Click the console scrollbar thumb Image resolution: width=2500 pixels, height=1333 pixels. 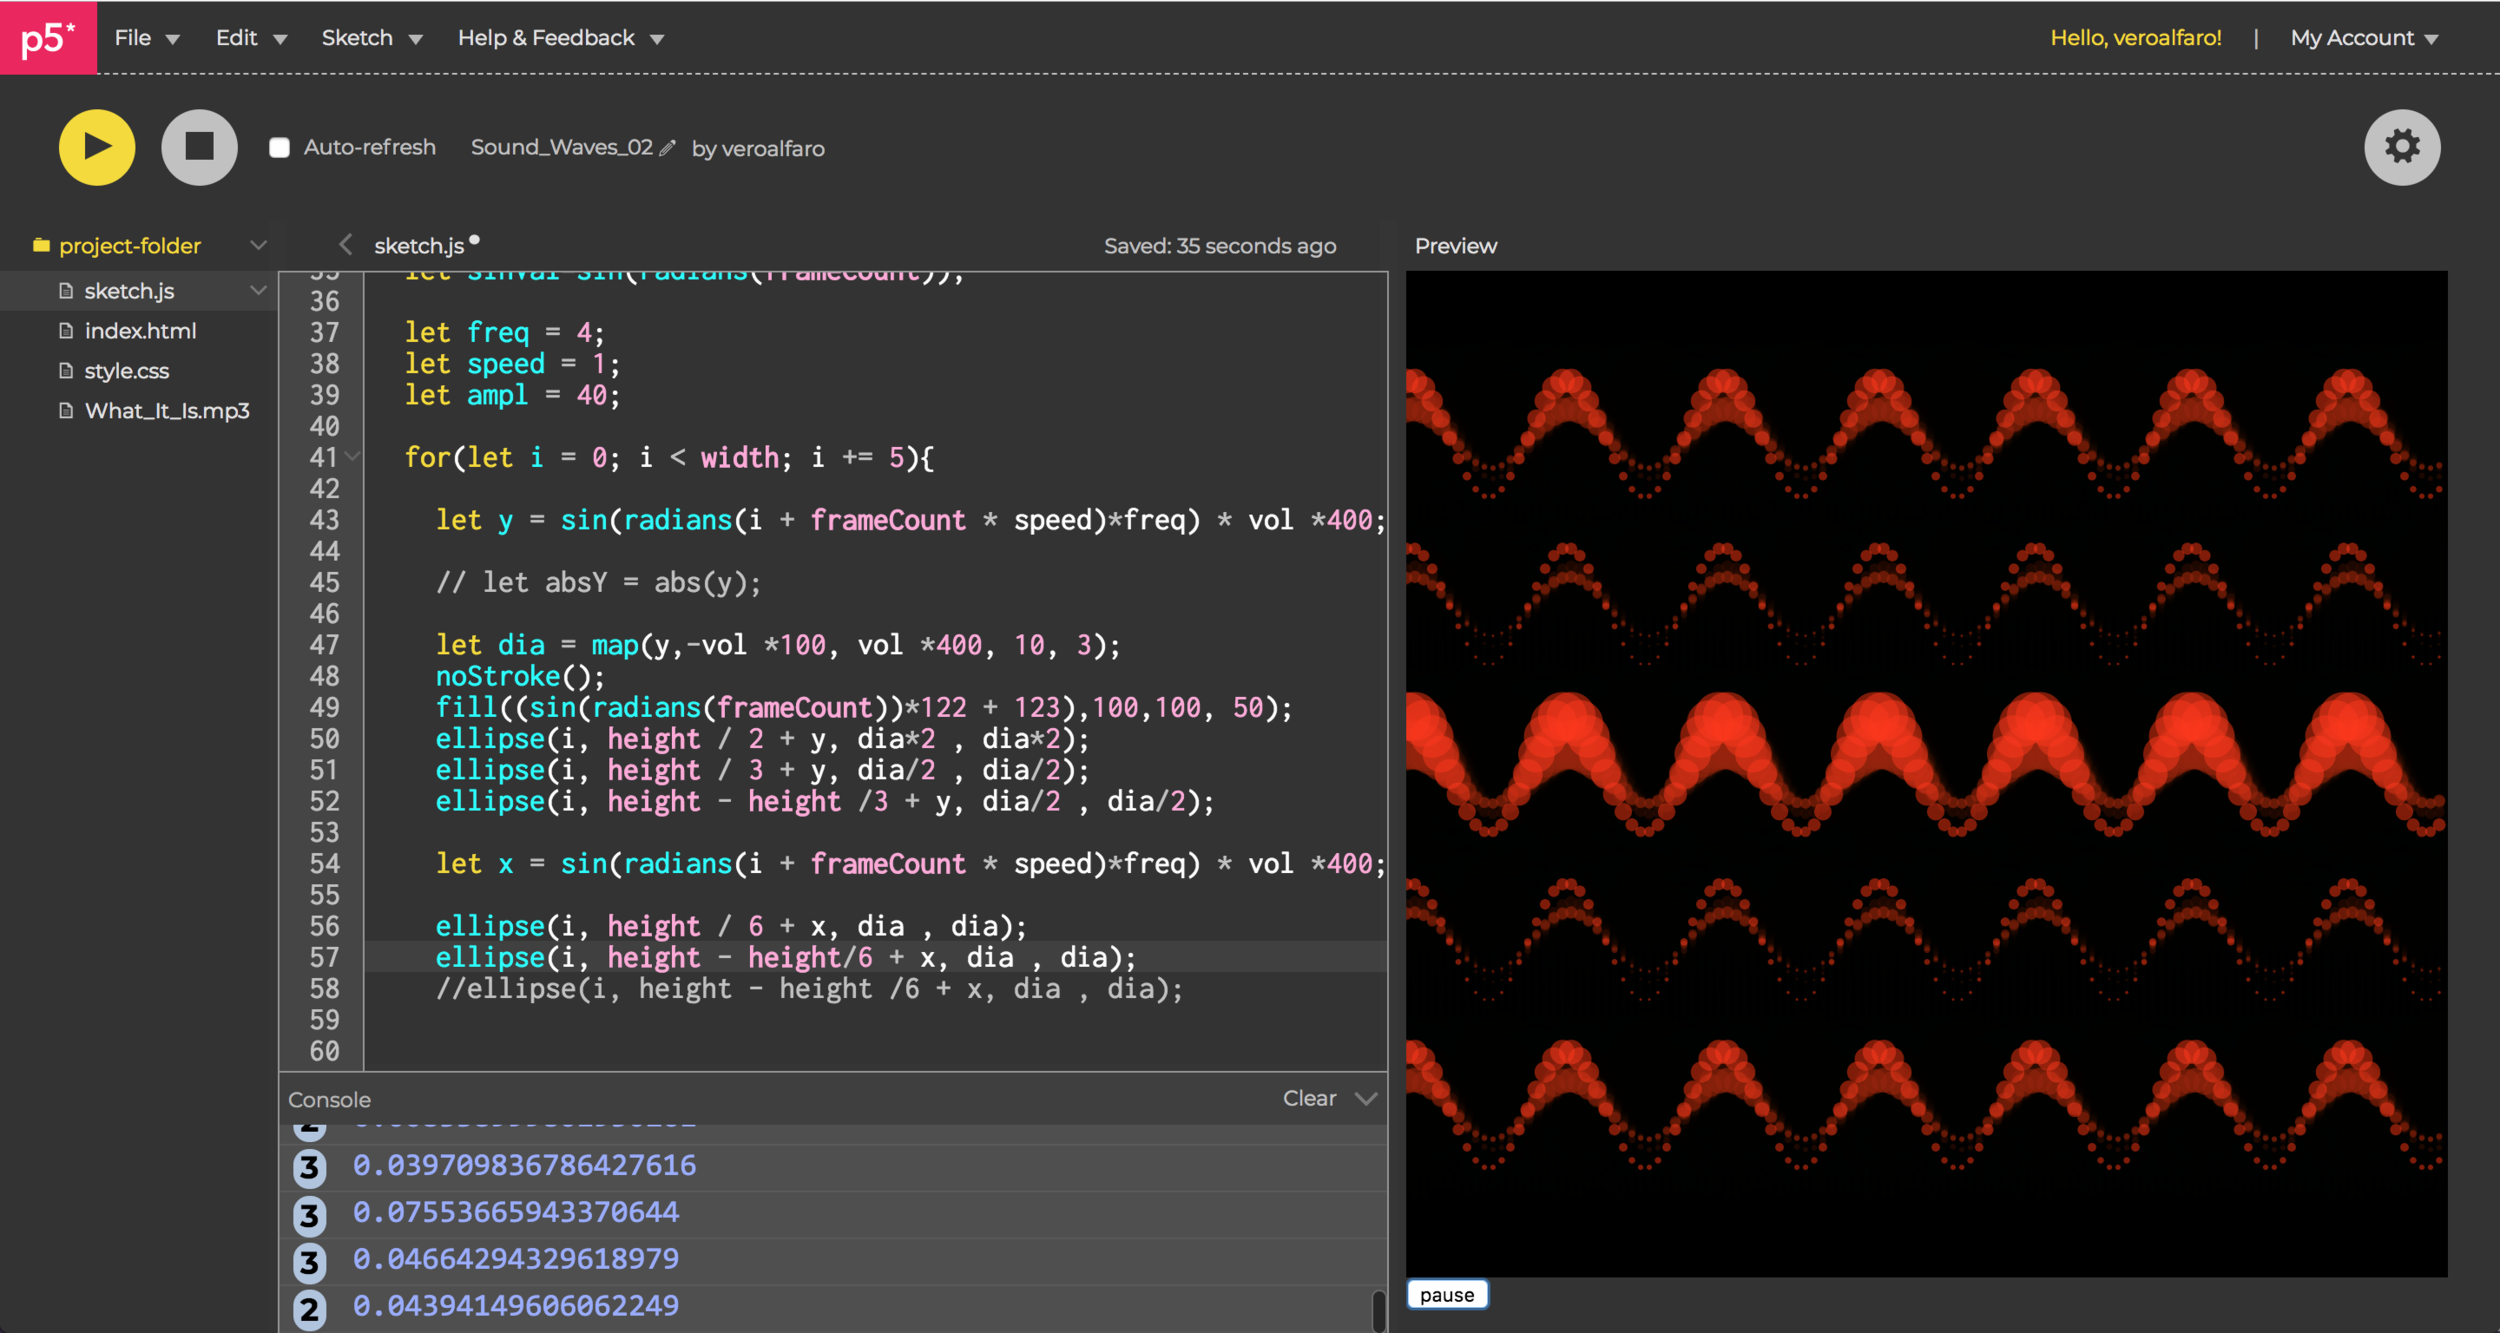[x=1379, y=1311]
